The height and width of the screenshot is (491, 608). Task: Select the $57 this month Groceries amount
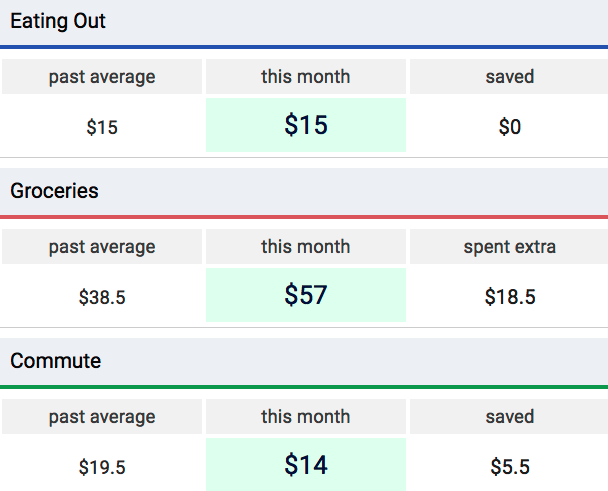(x=306, y=296)
